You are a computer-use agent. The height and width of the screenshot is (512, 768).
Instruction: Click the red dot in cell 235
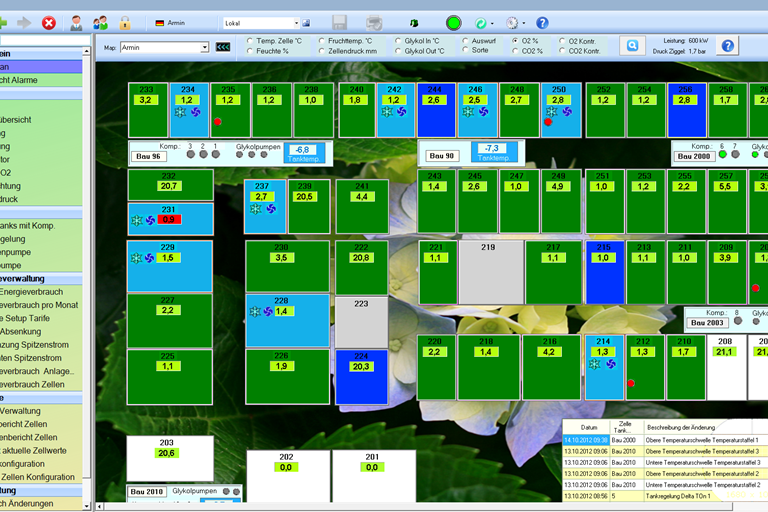click(x=217, y=122)
